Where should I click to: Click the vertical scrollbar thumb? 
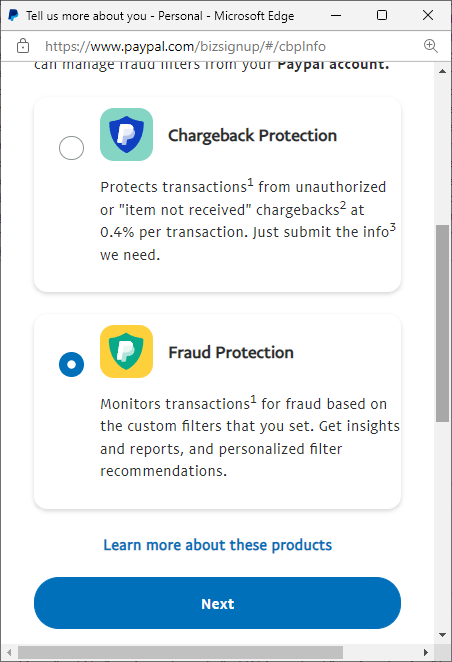442,323
